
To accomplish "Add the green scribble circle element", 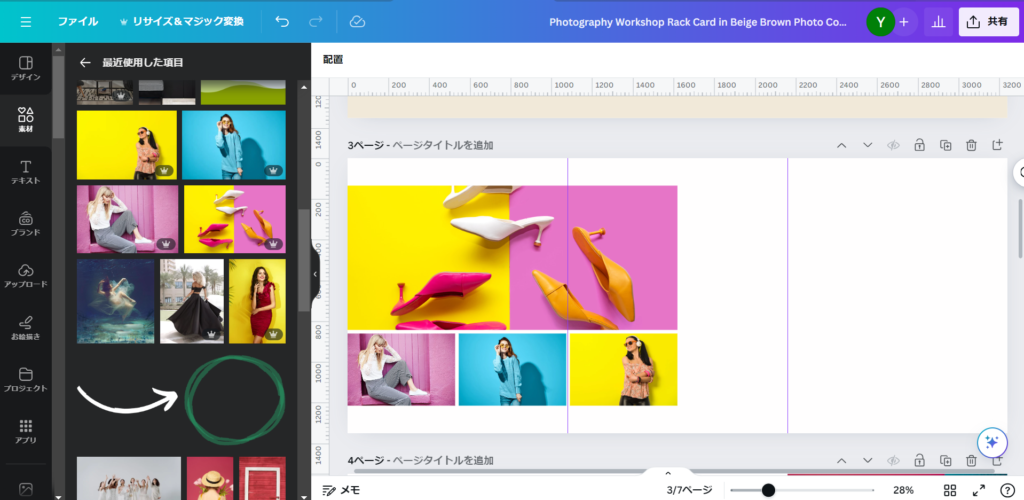I will point(235,400).
